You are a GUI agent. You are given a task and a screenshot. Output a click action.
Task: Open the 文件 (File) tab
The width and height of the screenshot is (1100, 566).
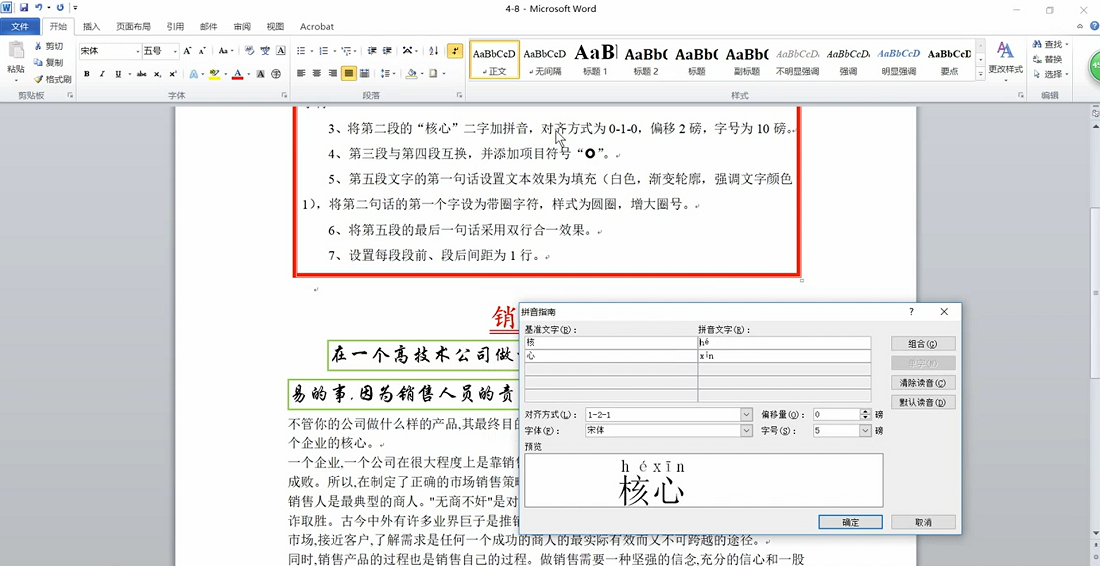click(20, 27)
